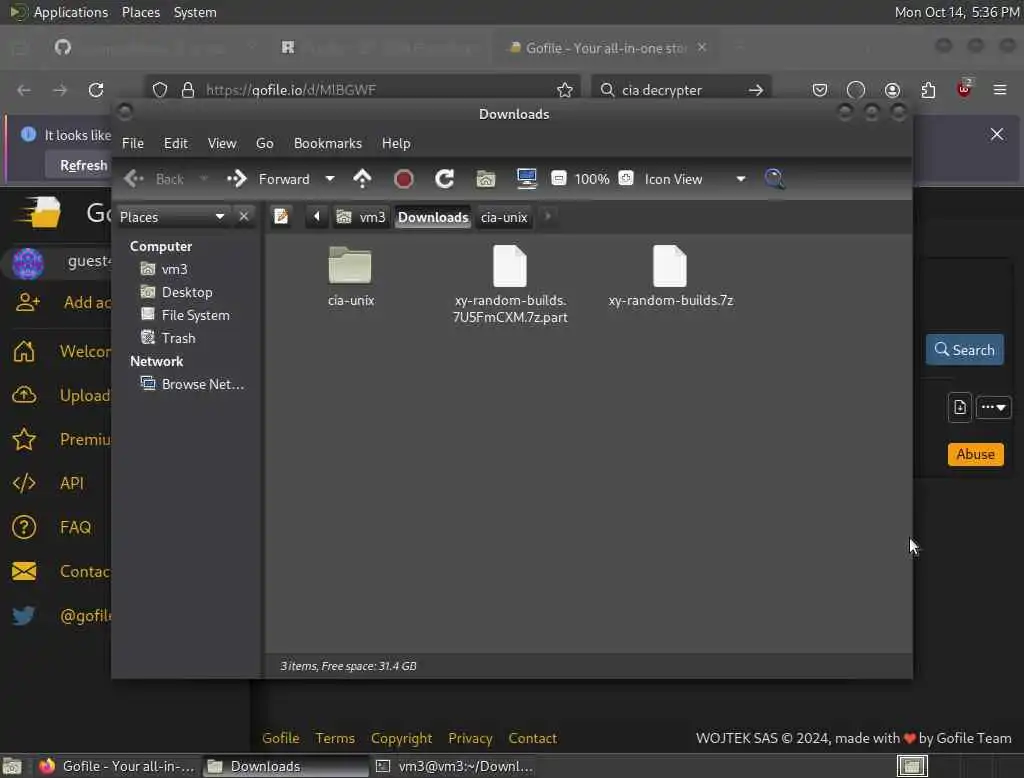Open the View menu

pos(222,143)
